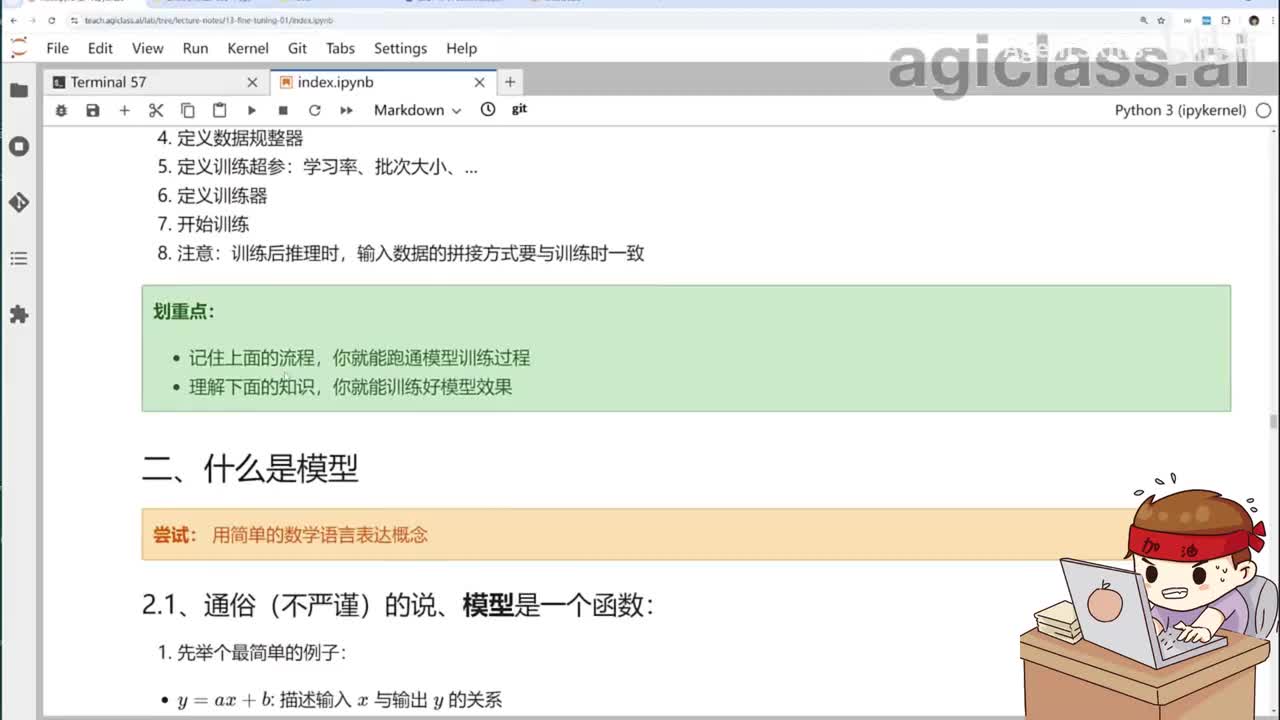Bookmark this page with the star icon
The width and height of the screenshot is (1280, 720).
[x=1161, y=20]
